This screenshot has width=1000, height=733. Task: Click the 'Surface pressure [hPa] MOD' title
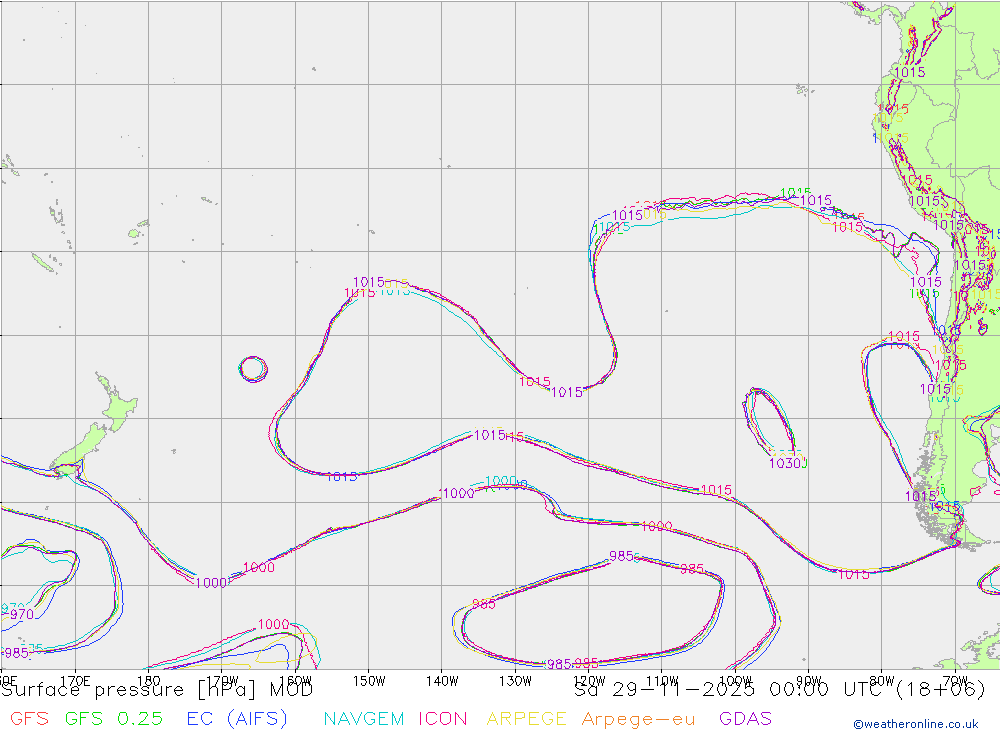(x=157, y=690)
